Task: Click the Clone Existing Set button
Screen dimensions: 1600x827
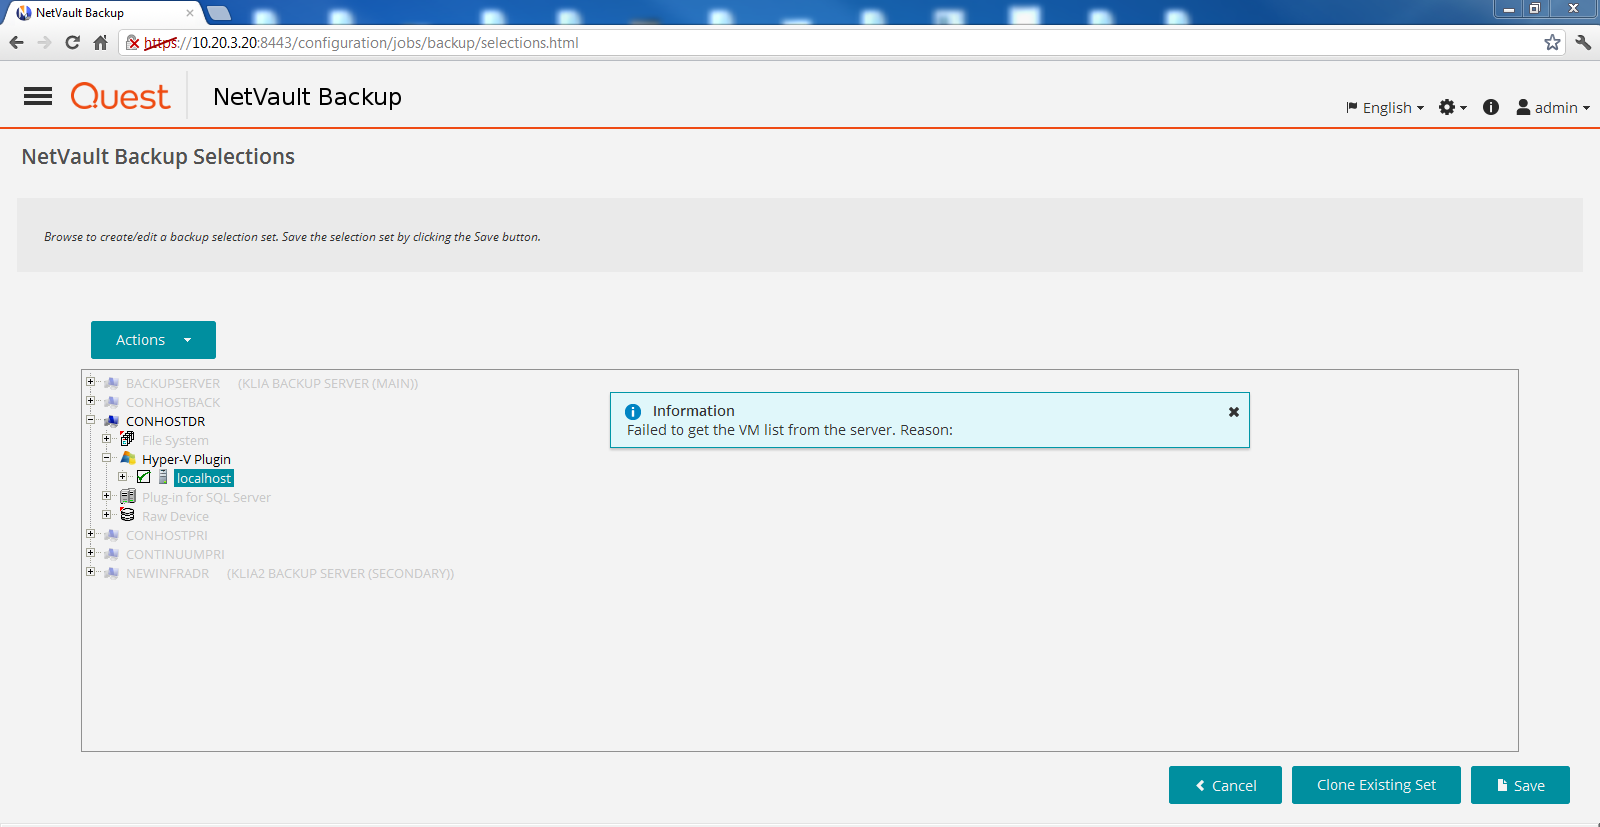Action: pos(1376,785)
